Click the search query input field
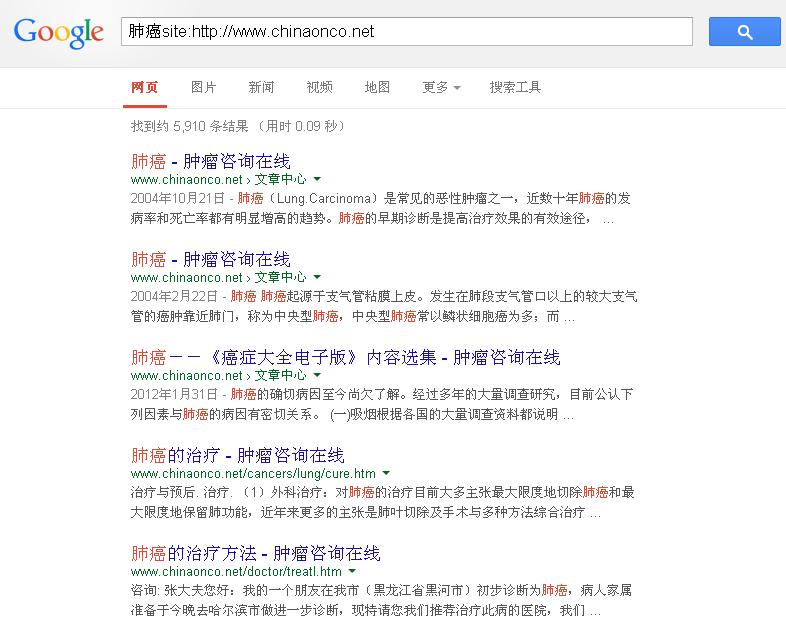 tap(407, 32)
